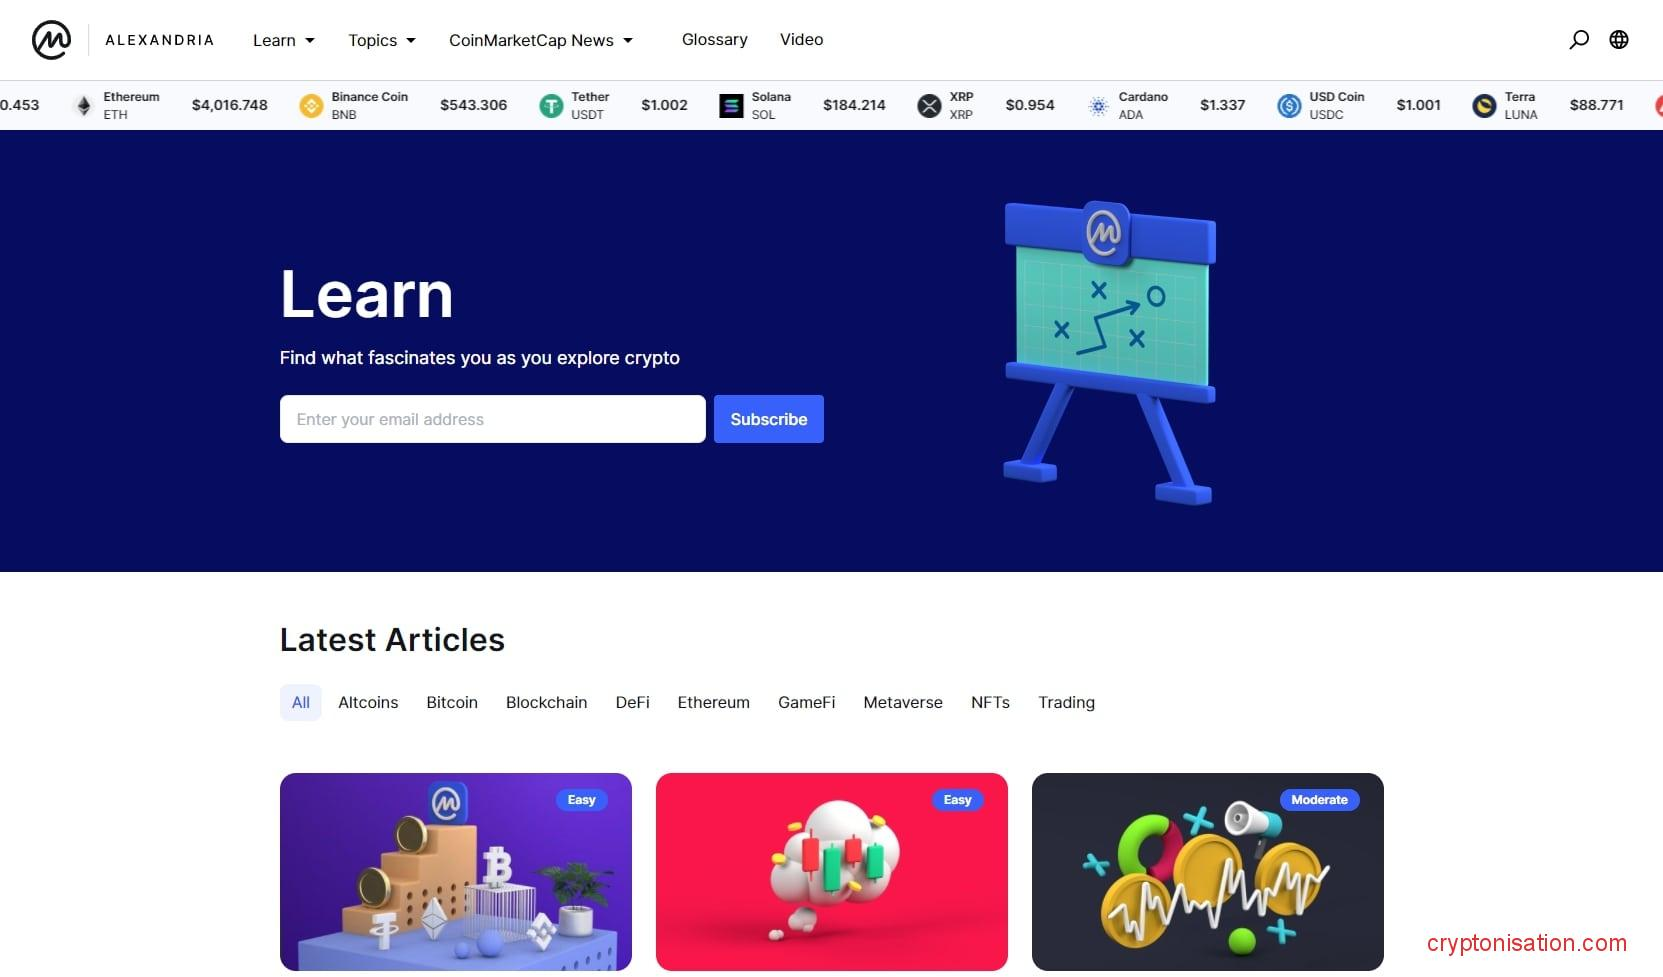Select the Tether icon in ticker

click(x=551, y=105)
